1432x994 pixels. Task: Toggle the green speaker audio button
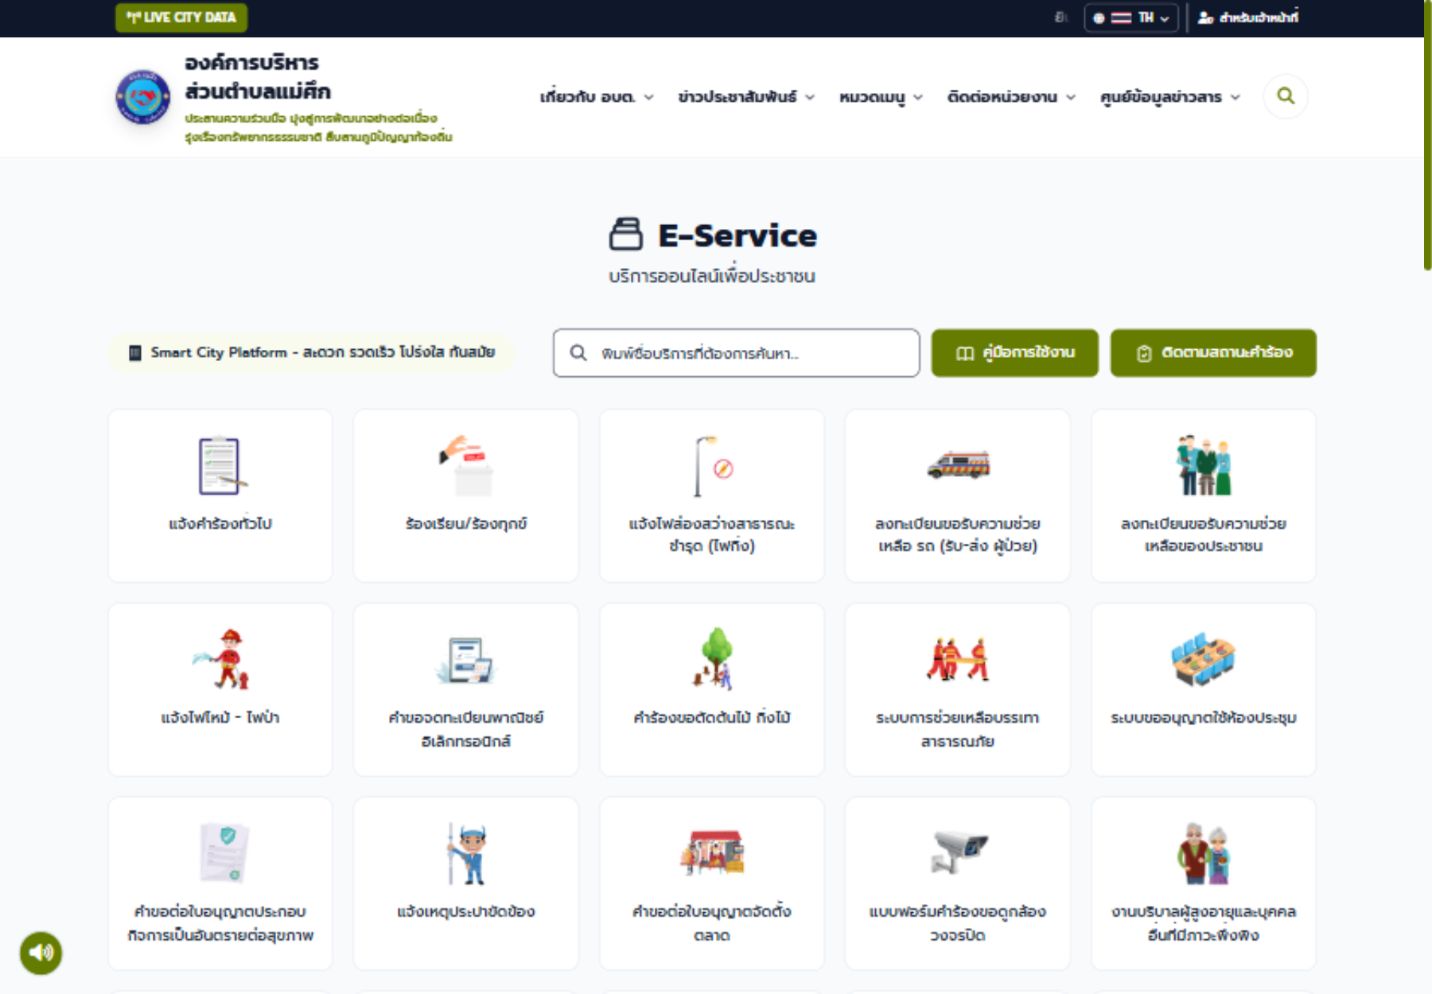pyautogui.click(x=41, y=952)
